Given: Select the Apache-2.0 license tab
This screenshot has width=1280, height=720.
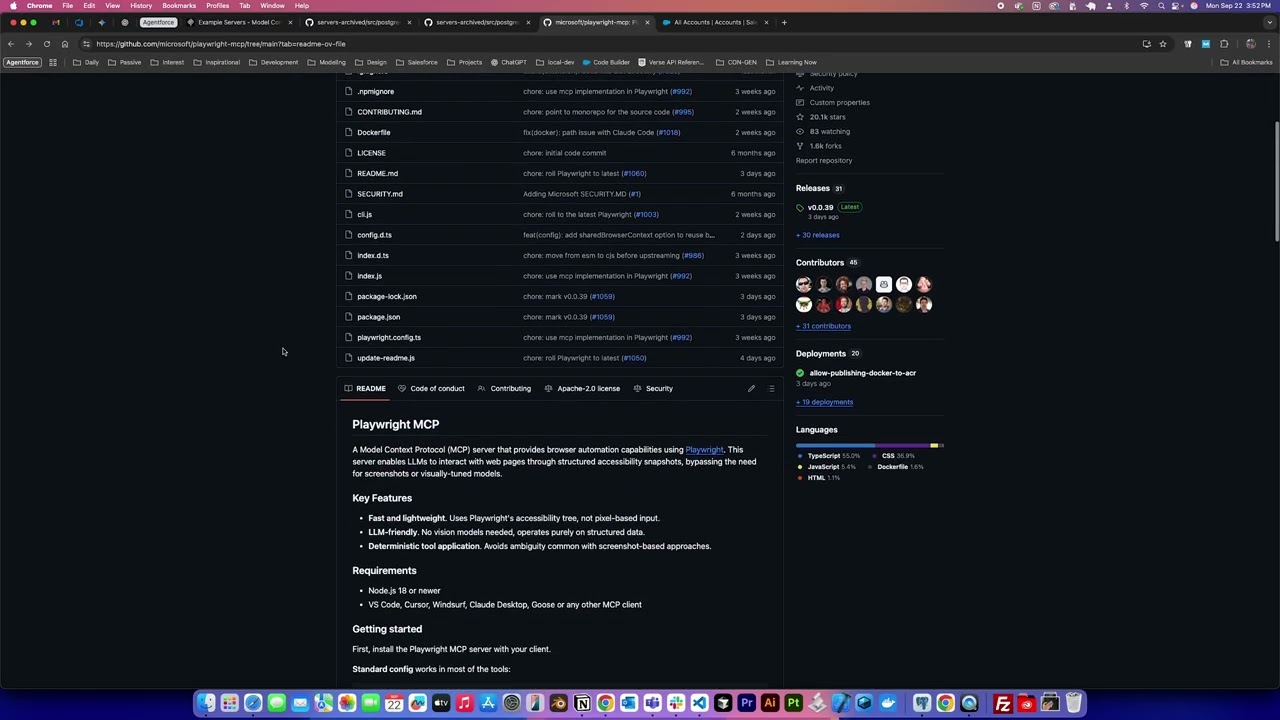Looking at the screenshot, I should [x=582, y=388].
